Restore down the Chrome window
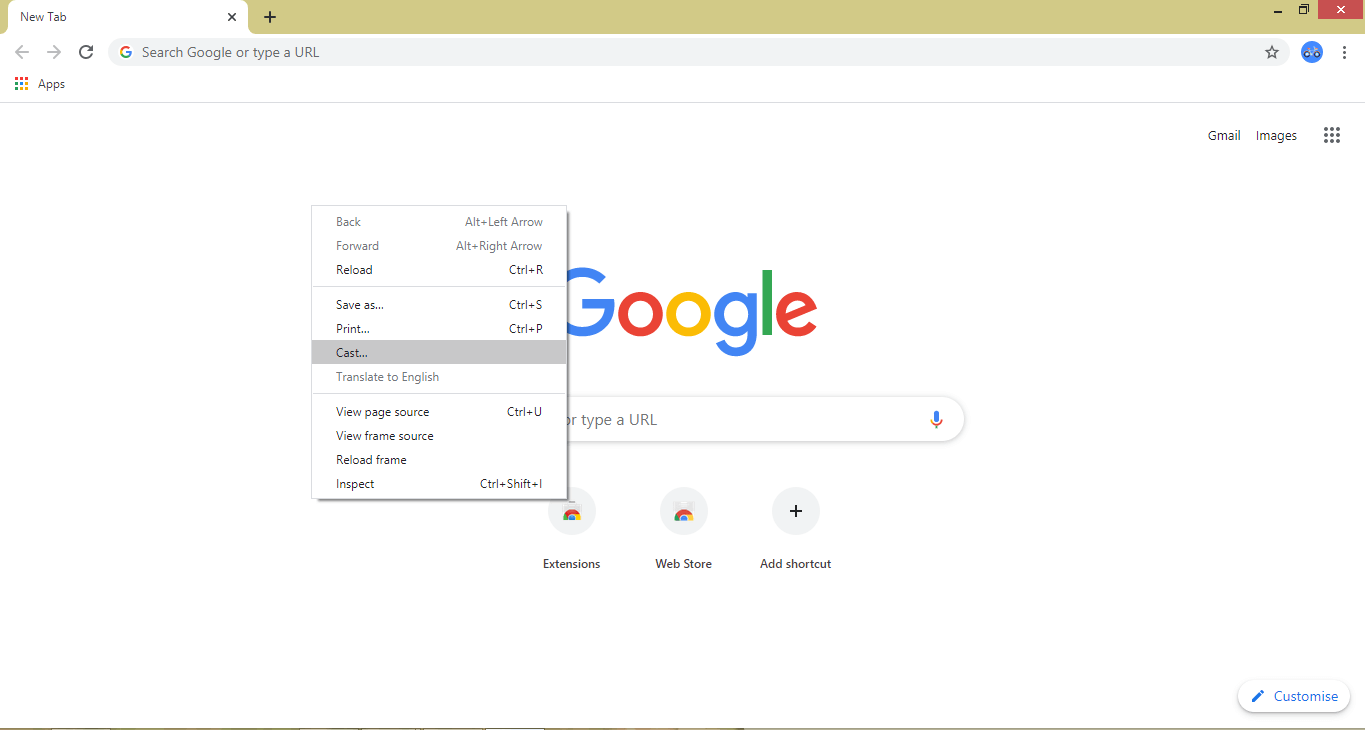Screen dimensions: 1365x730 [1304, 10]
